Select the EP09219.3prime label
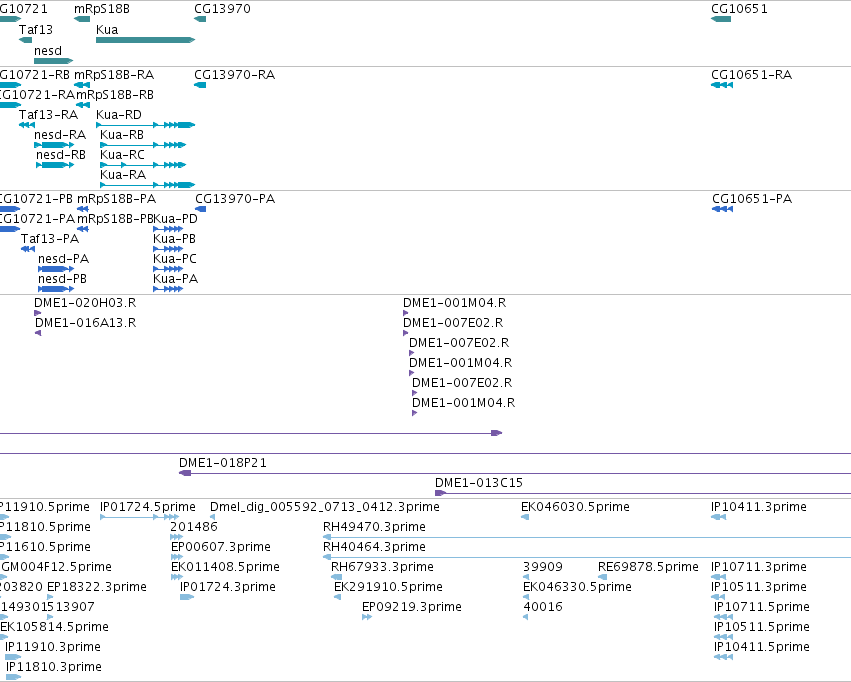 412,608
